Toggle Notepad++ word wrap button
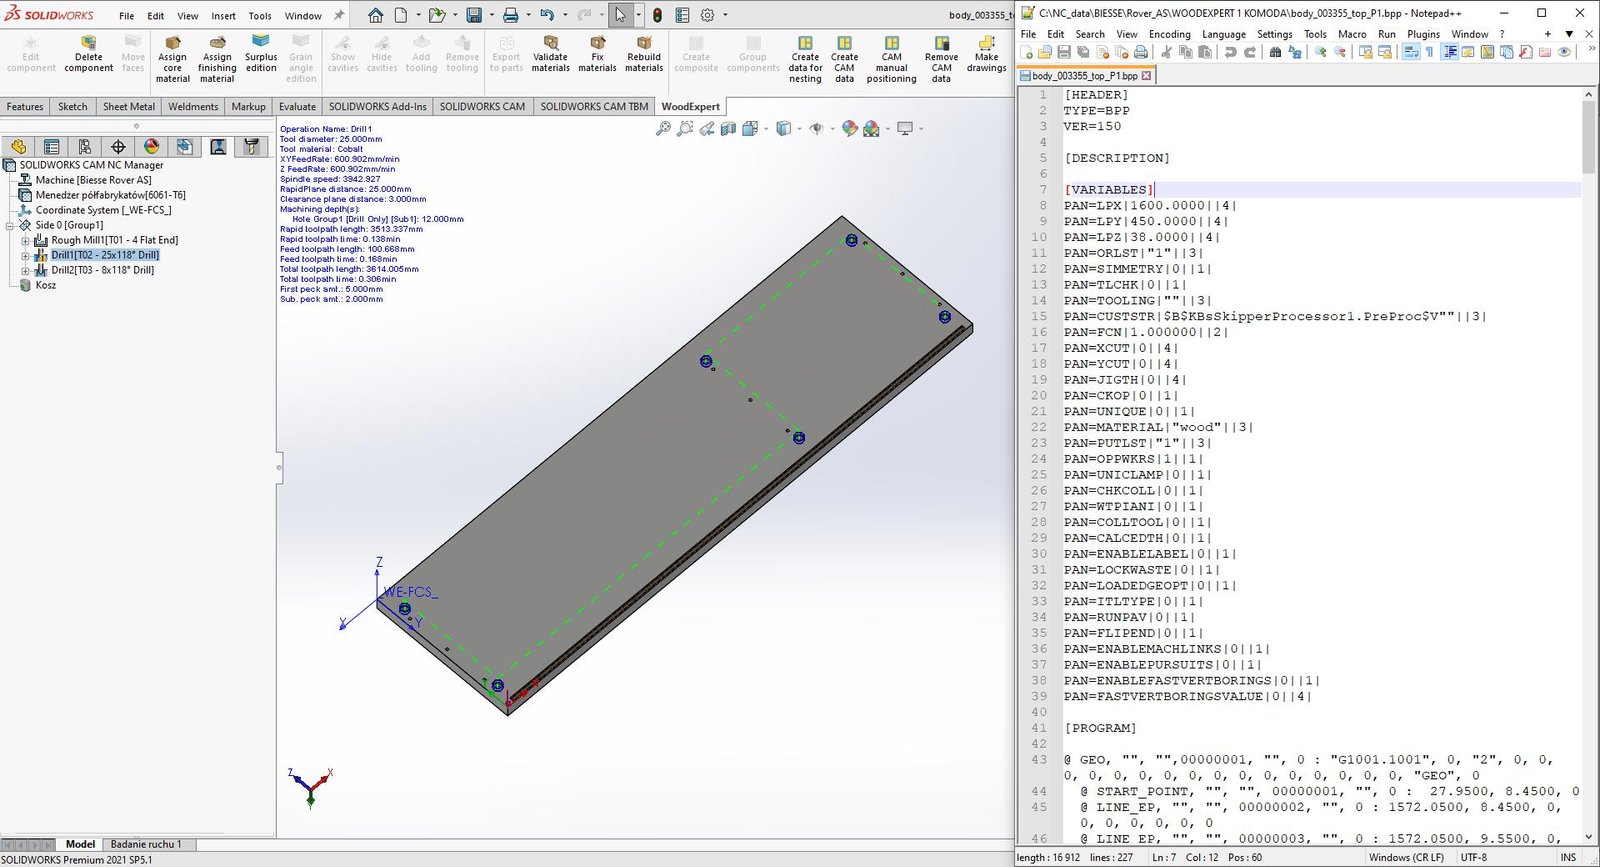This screenshot has width=1600, height=867. tap(1410, 52)
